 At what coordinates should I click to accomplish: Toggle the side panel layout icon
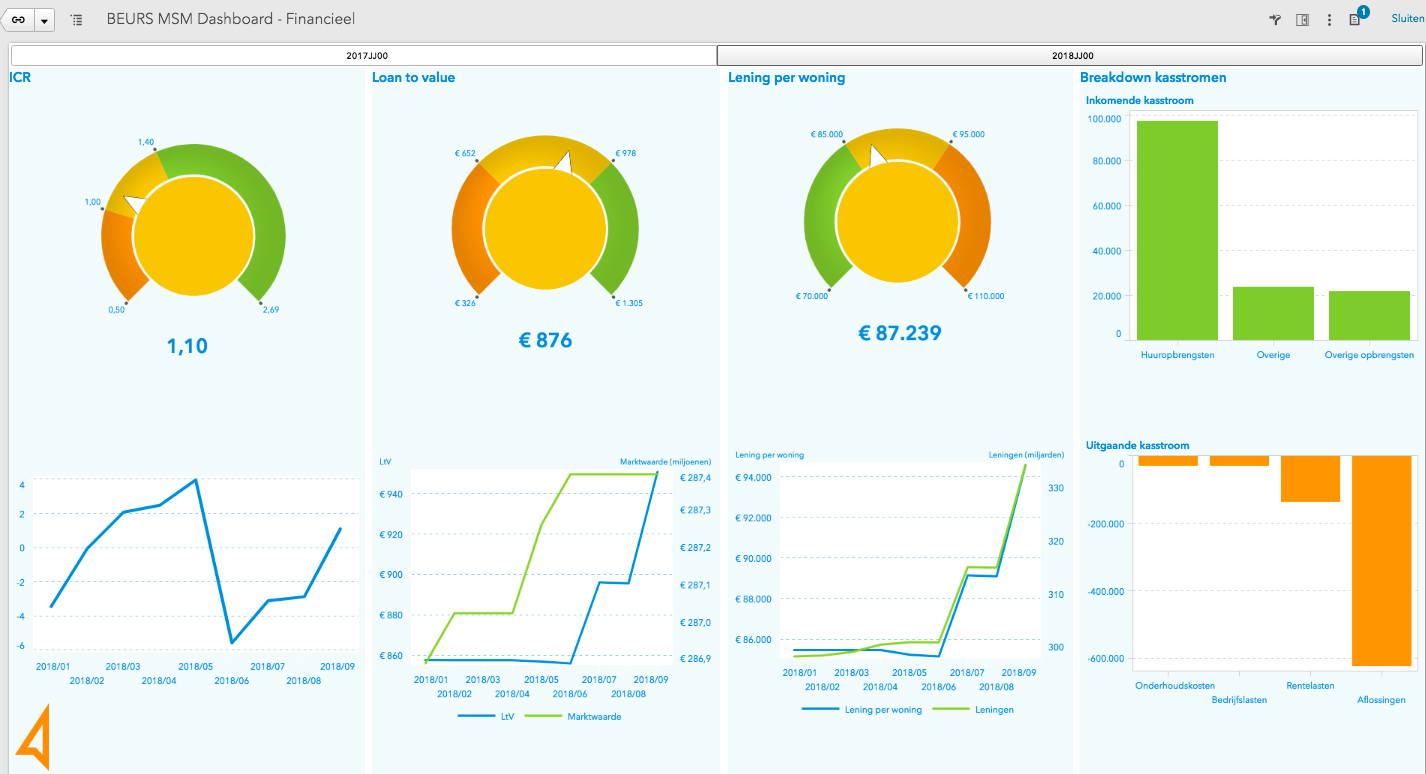tap(1302, 20)
